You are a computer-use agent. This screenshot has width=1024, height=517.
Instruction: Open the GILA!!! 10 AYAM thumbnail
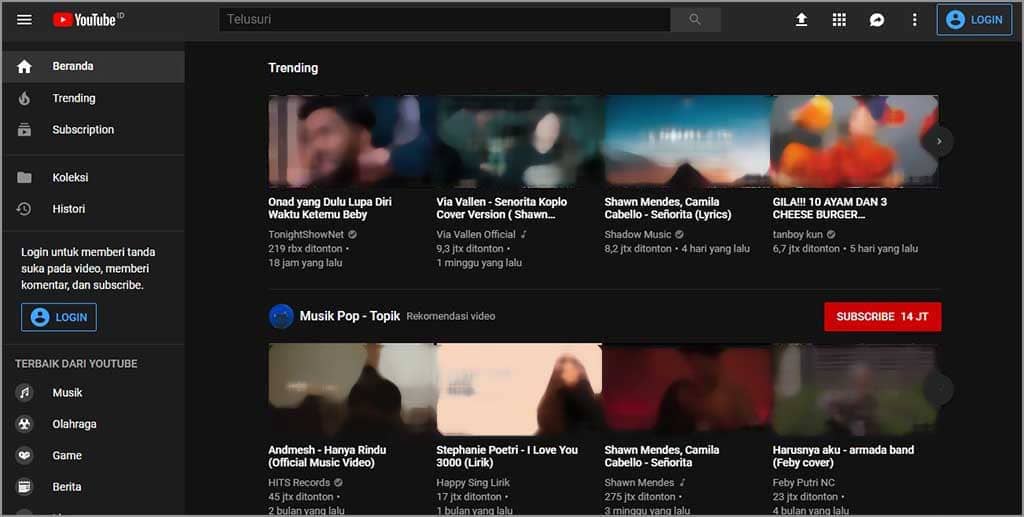tap(856, 141)
